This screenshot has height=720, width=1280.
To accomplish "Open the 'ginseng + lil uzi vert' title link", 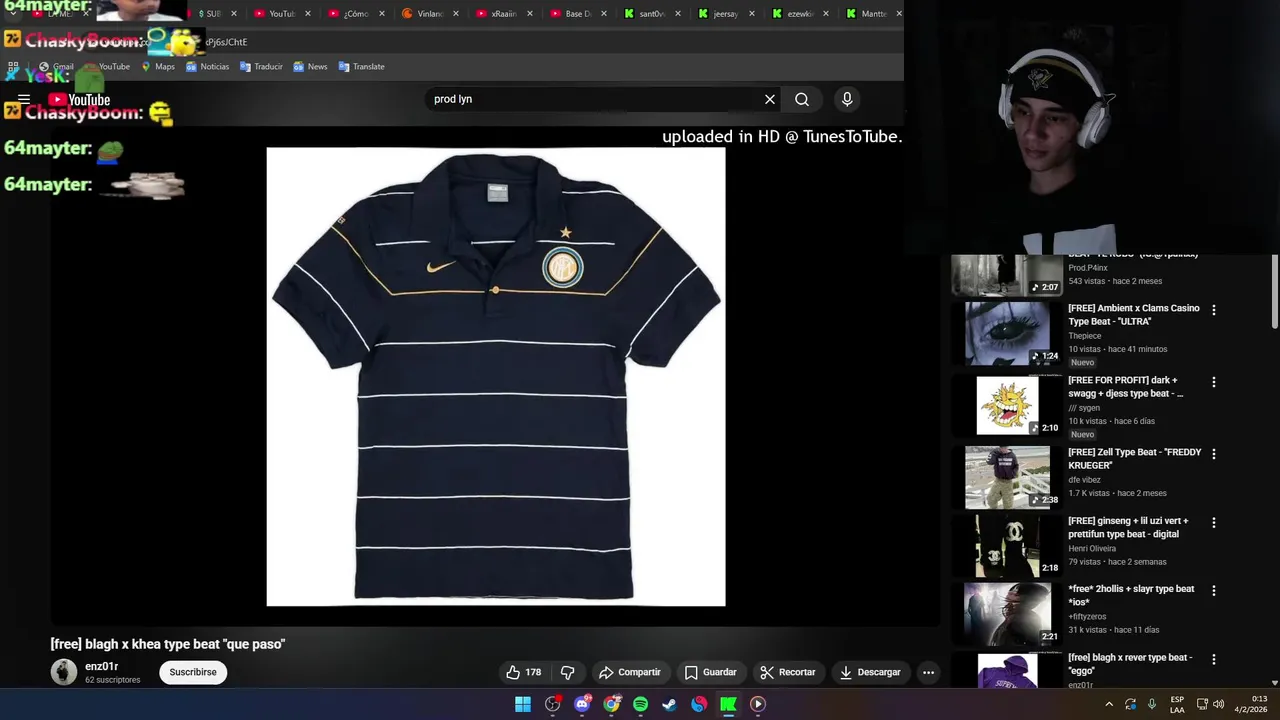I will click(x=1128, y=527).
